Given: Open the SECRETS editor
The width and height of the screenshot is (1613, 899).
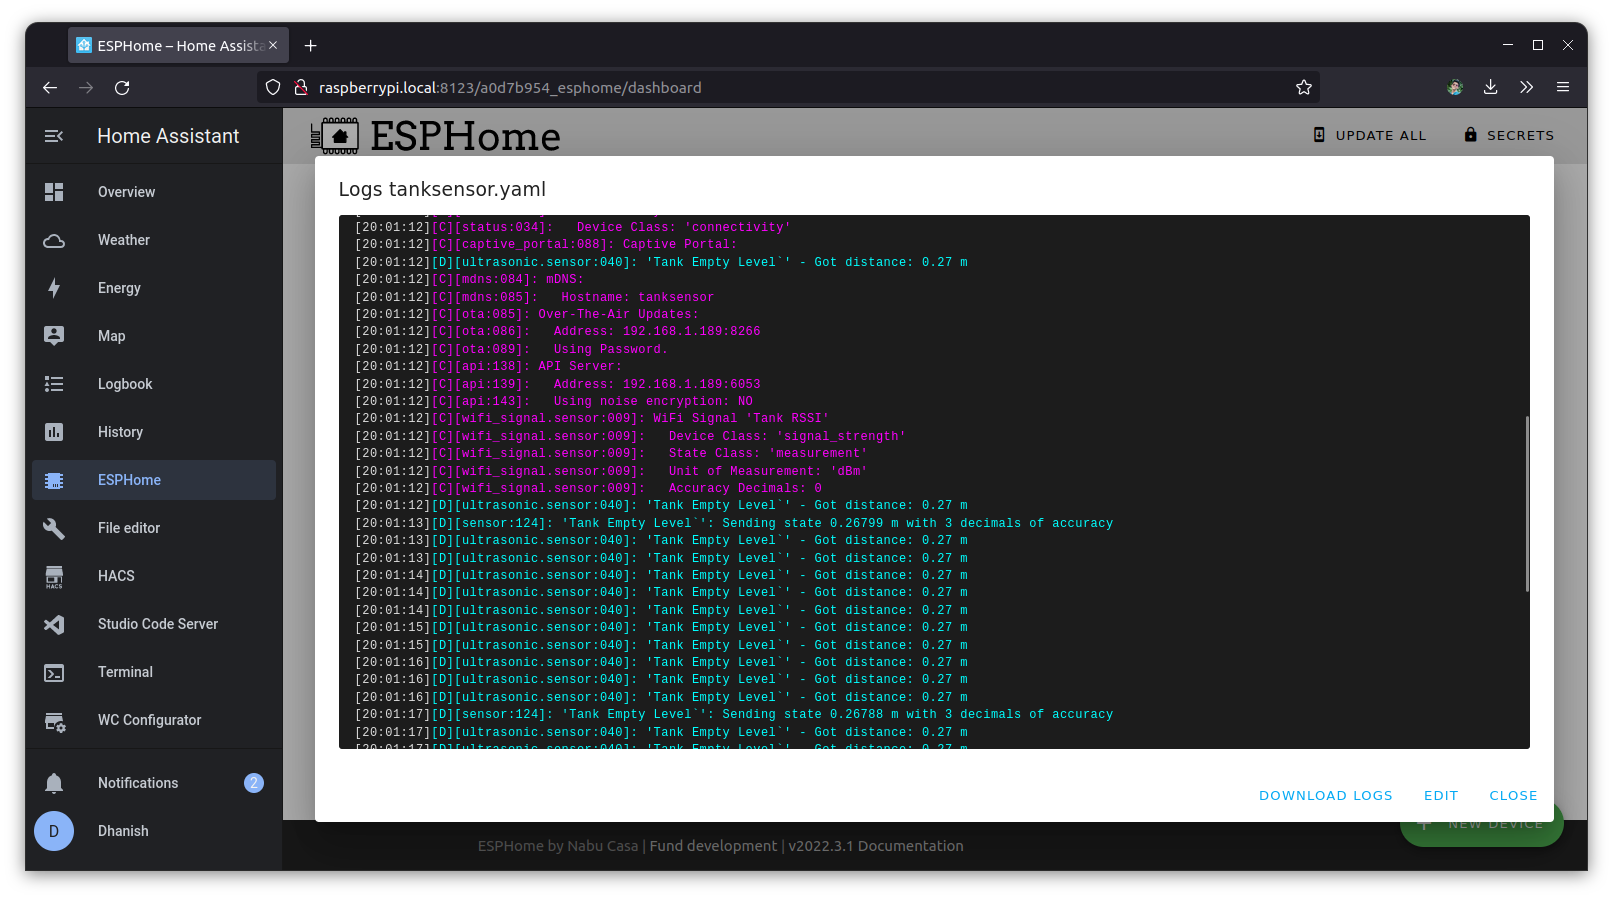Looking at the screenshot, I should coord(1509,135).
